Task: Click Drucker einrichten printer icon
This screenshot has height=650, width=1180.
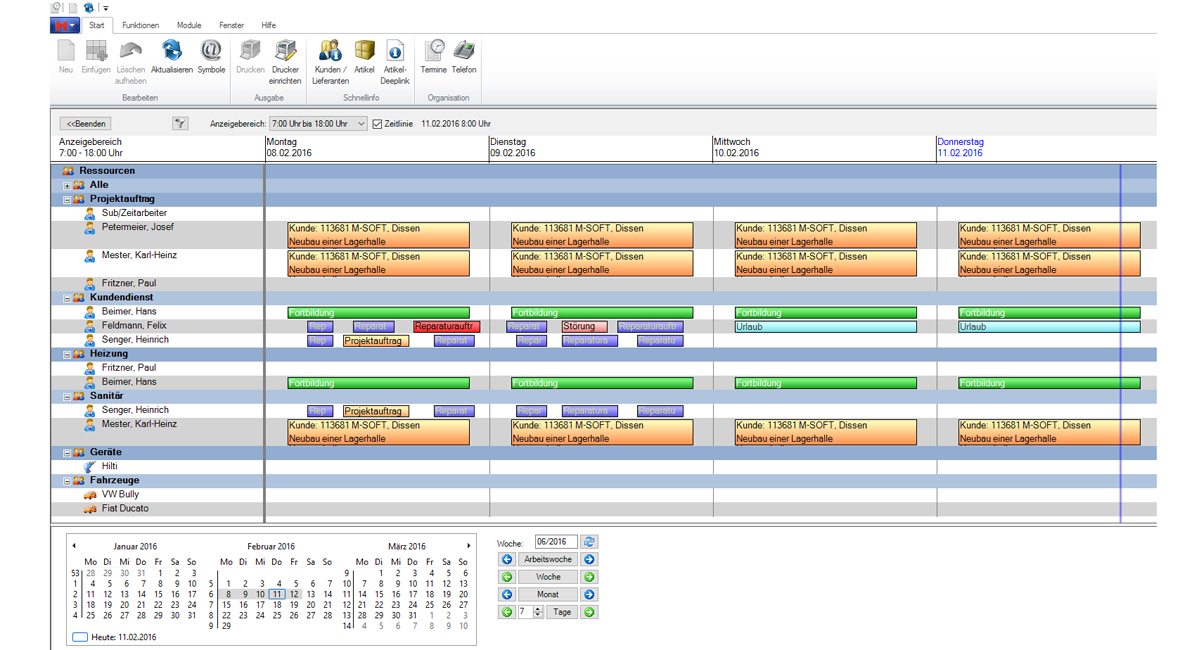Action: tap(285, 52)
